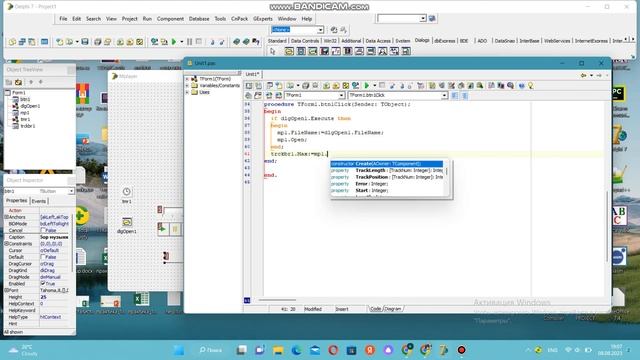Viewport: 640px width, 360px height.
Task: Click the Bandicam record icon in taskbar
Action: point(462,350)
